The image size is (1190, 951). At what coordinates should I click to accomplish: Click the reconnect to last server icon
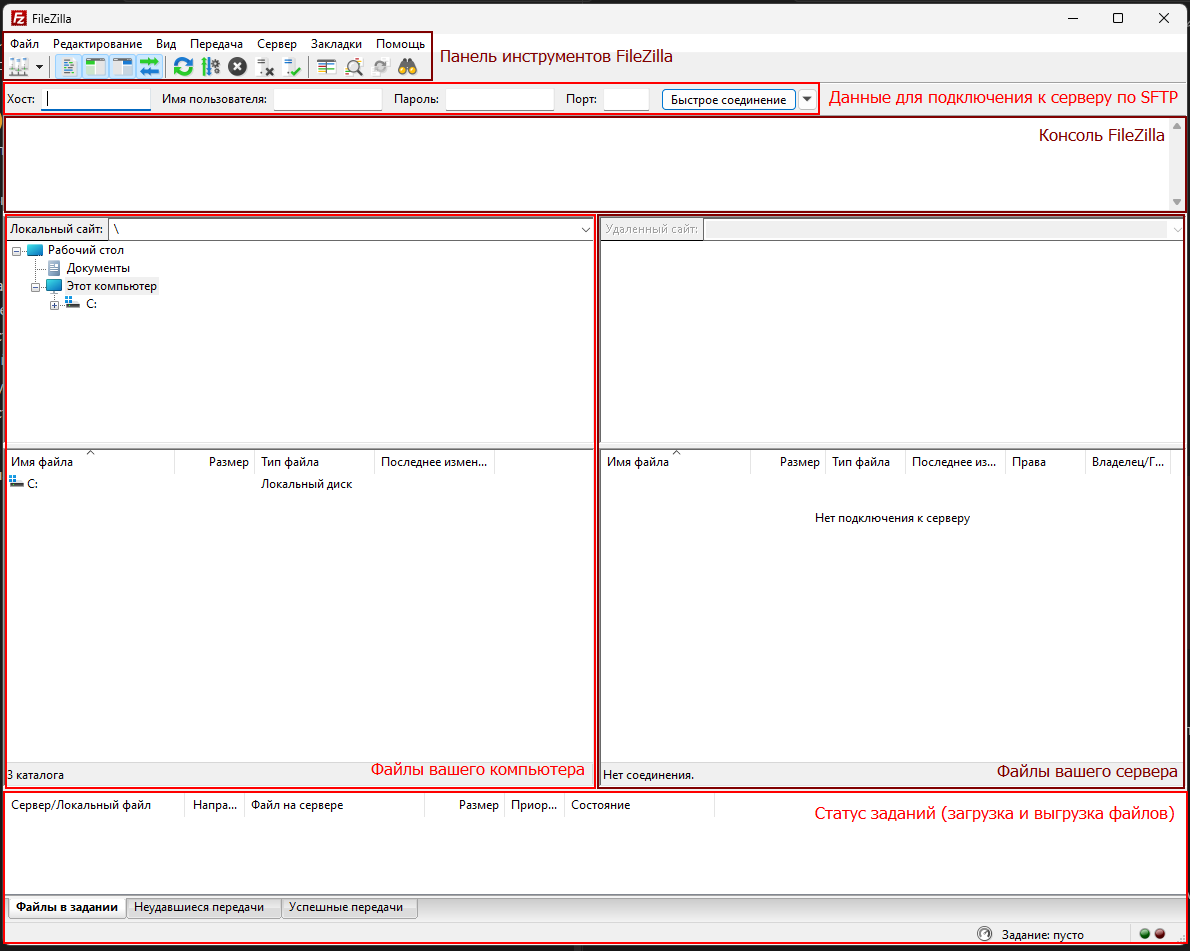click(x=292, y=67)
